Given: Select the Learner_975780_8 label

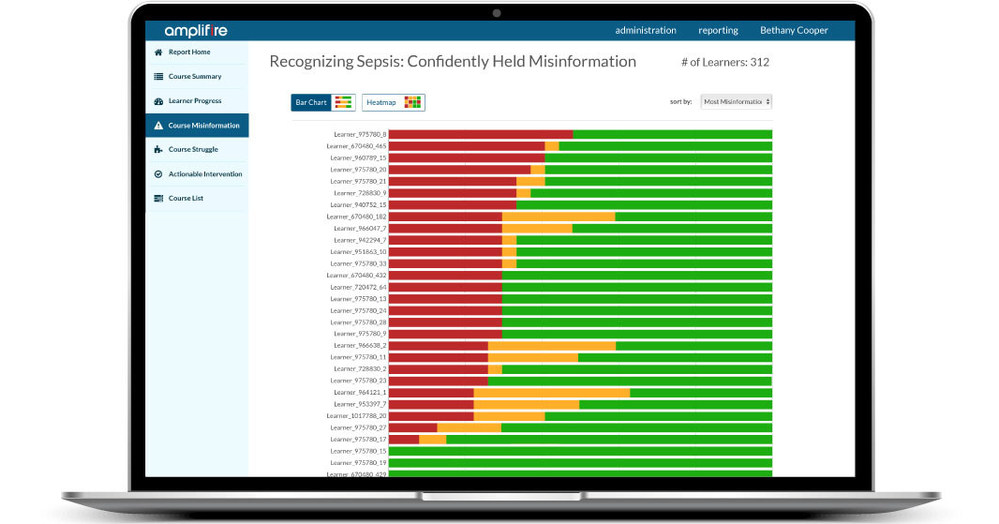Looking at the screenshot, I should [x=358, y=134].
